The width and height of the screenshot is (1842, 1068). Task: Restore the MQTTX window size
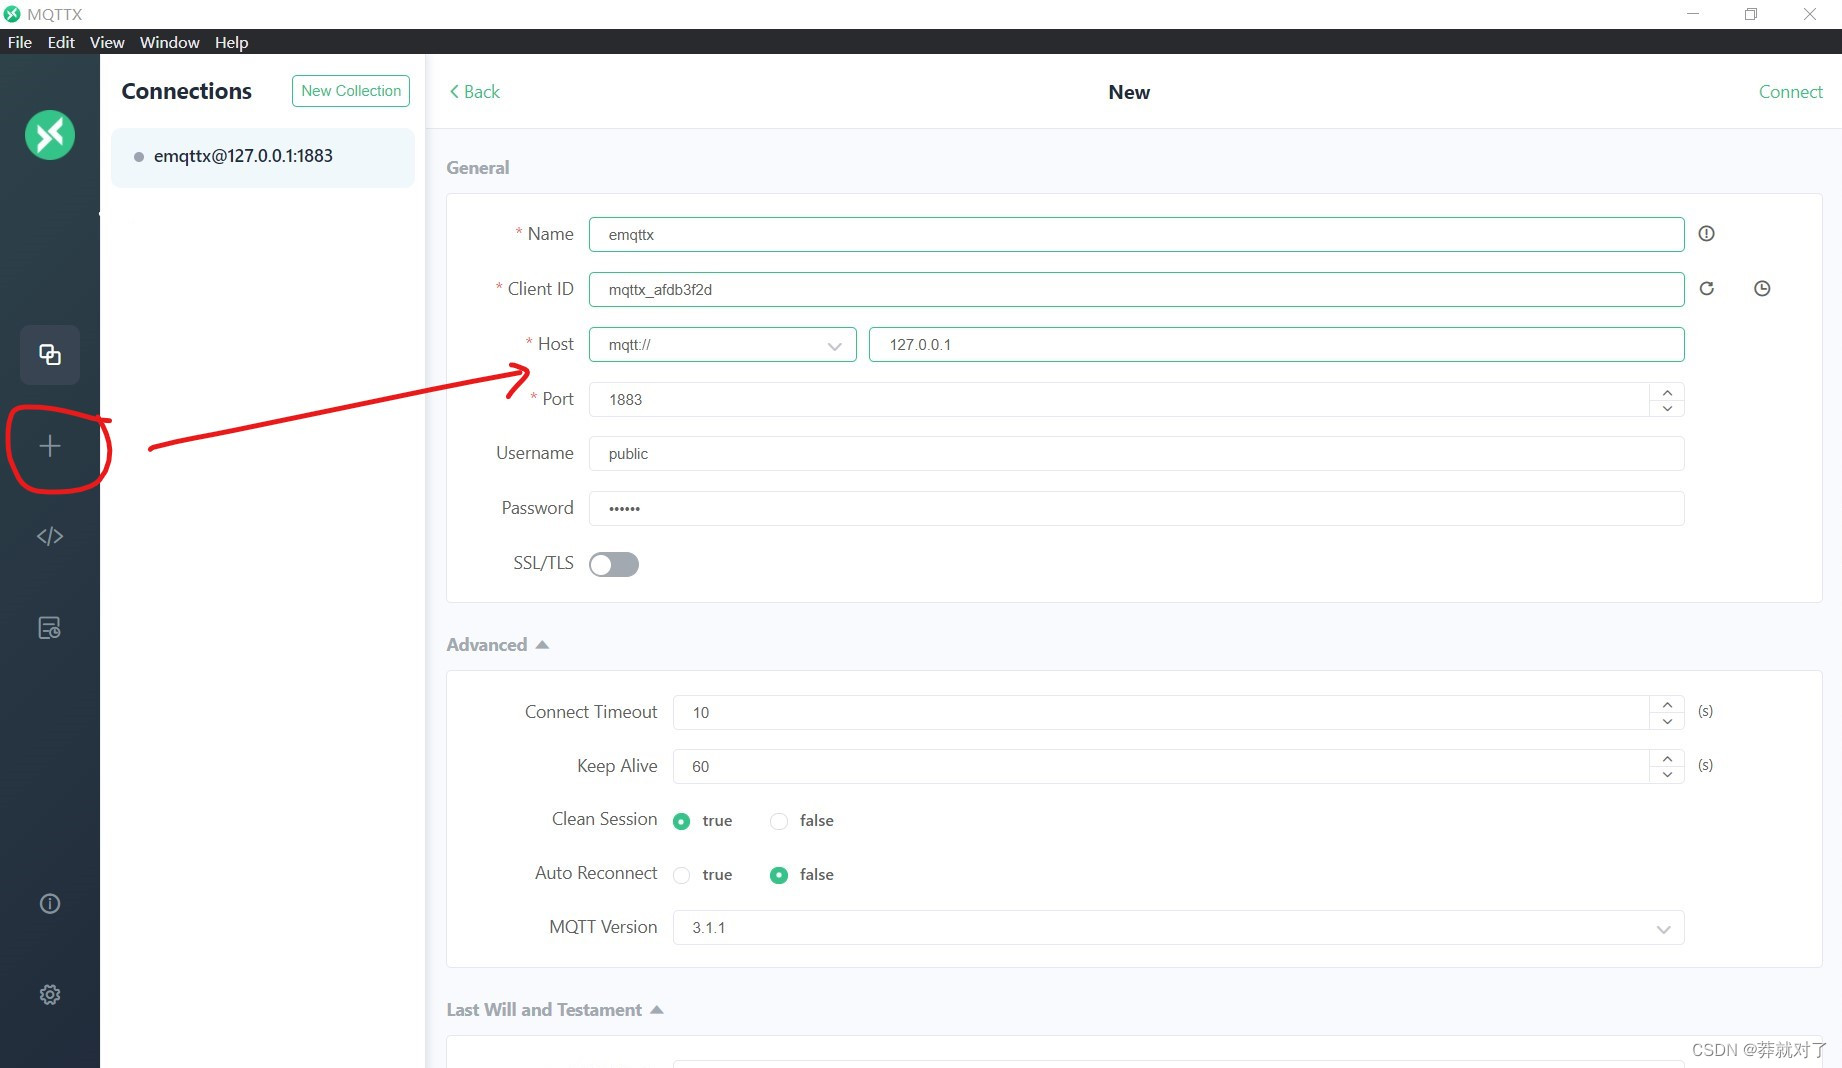point(1751,14)
